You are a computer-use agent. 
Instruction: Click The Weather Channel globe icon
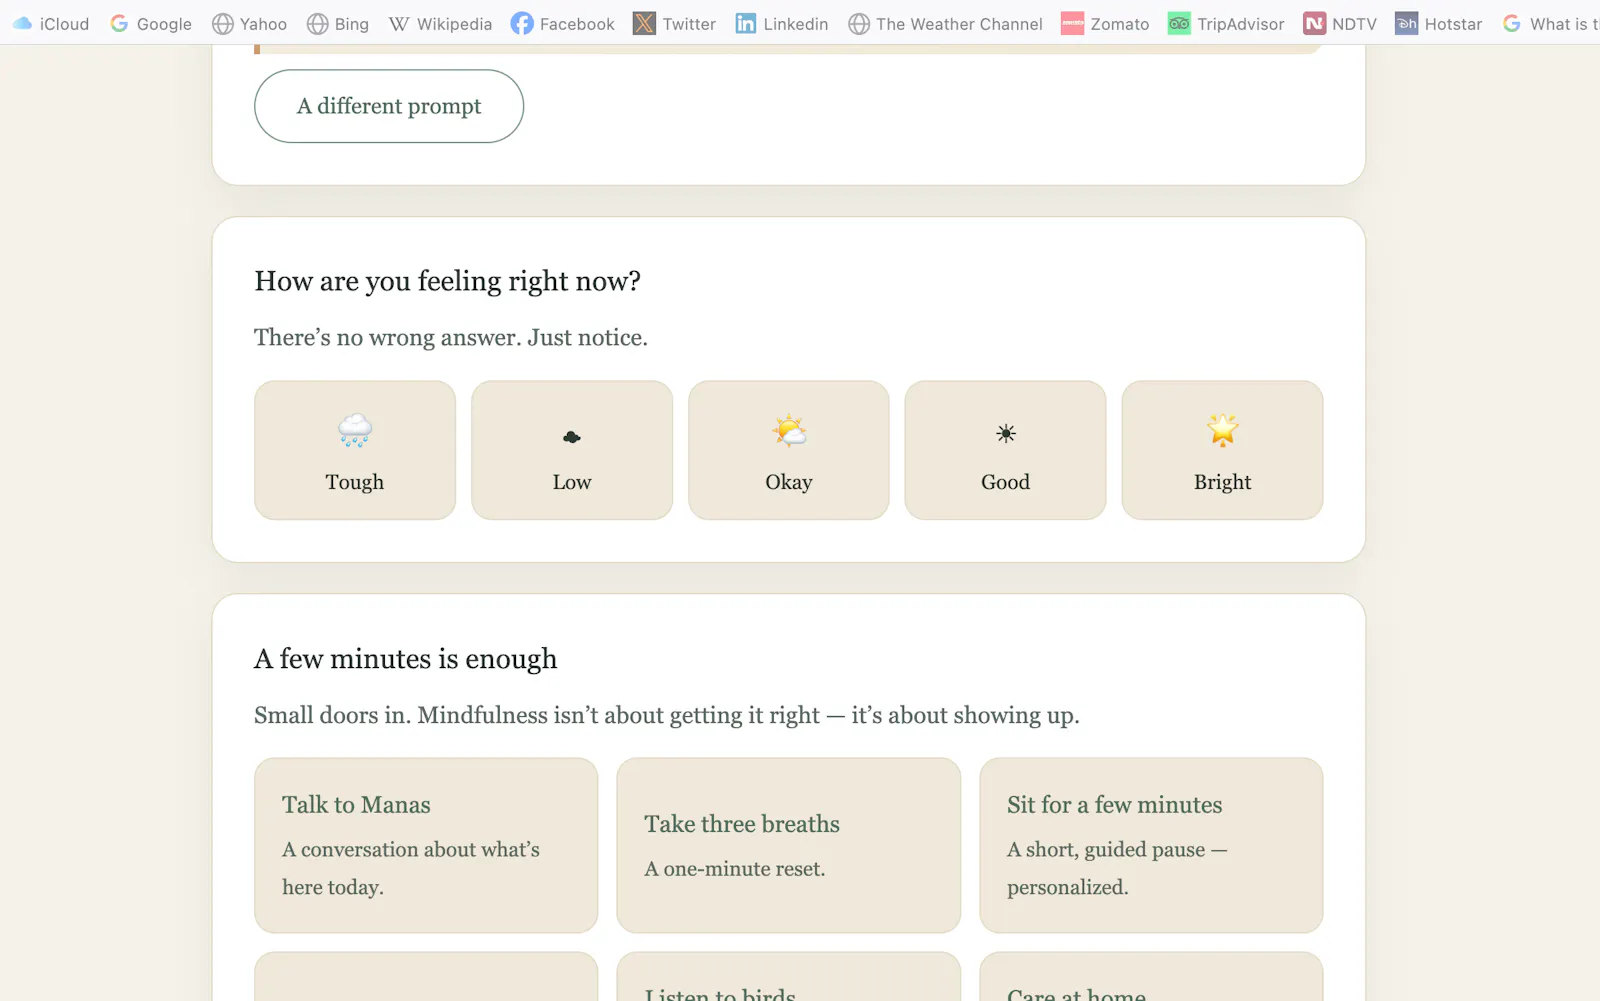859,23
